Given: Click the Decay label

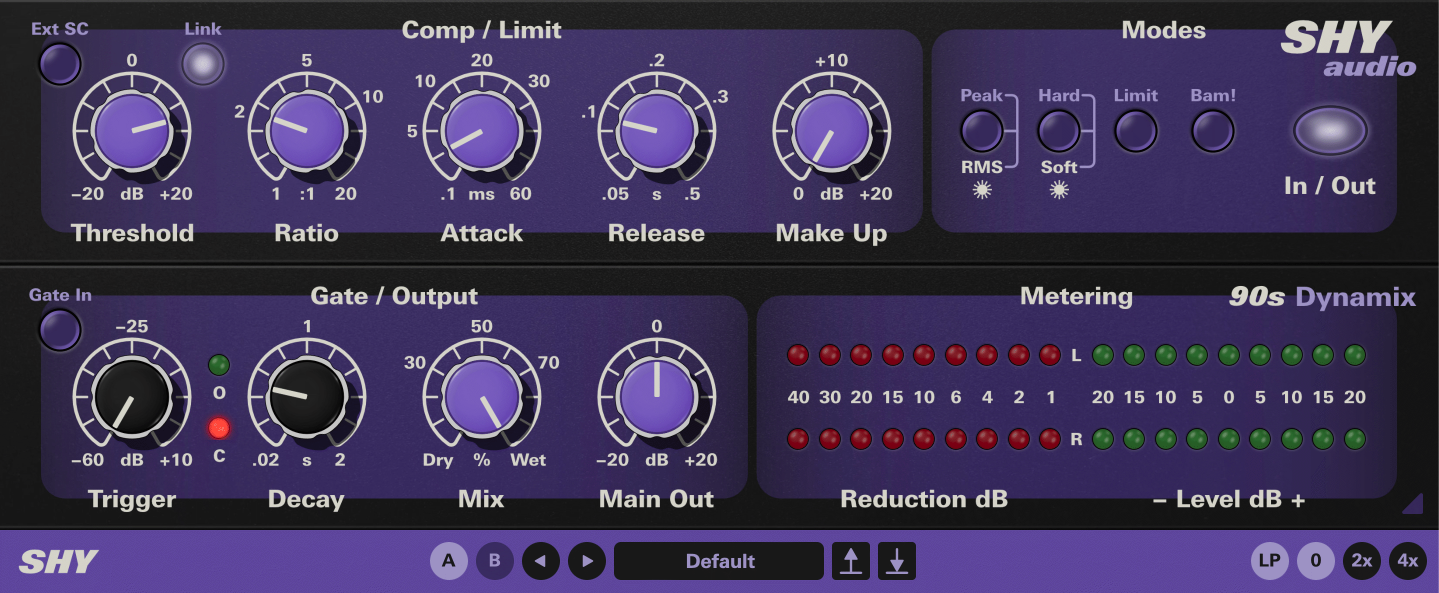Looking at the screenshot, I should 306,500.
